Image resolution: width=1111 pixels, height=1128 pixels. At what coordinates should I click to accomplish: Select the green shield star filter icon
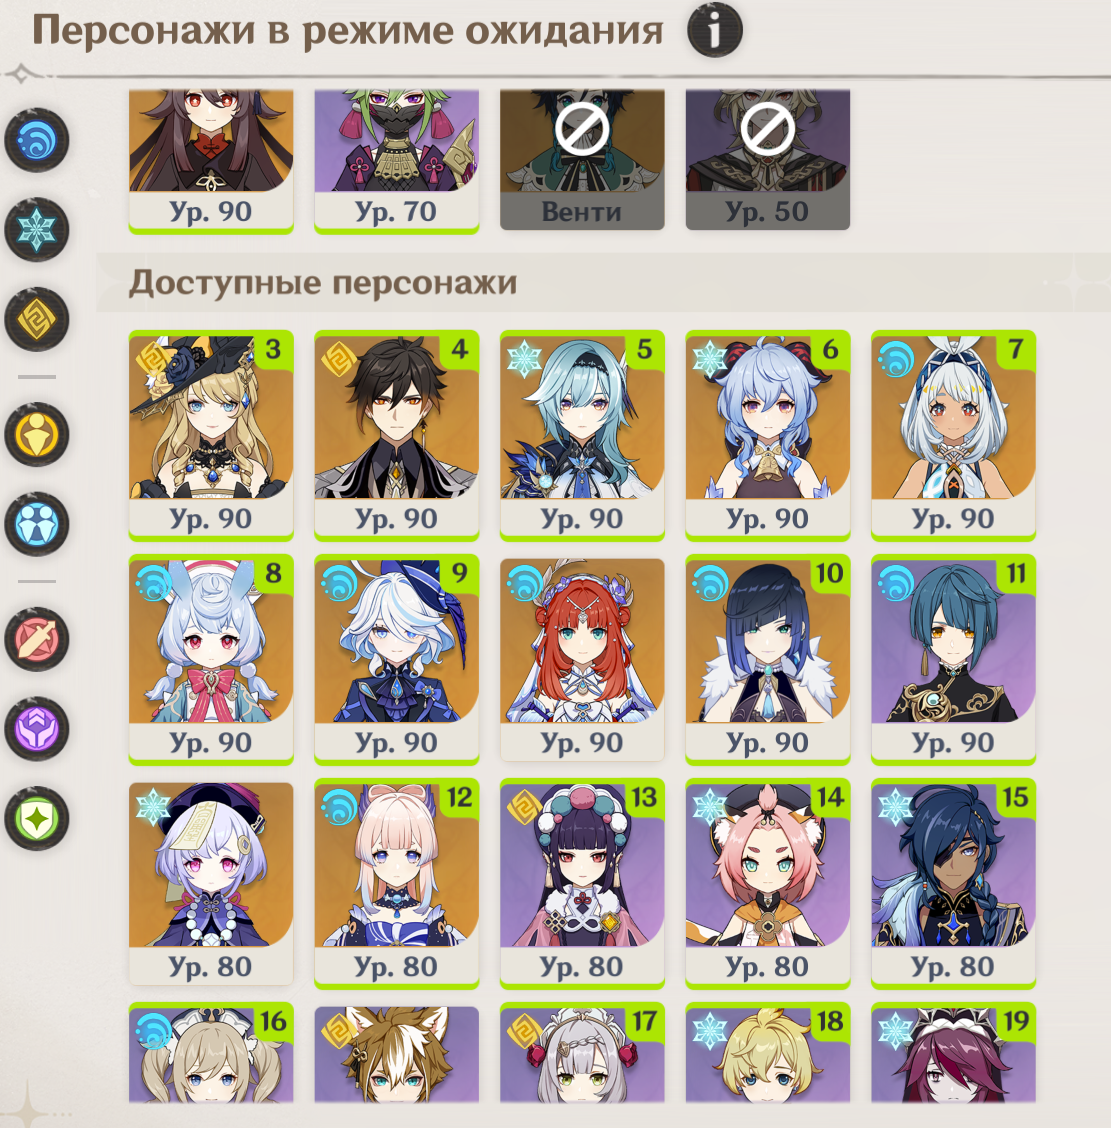pyautogui.click(x=37, y=819)
